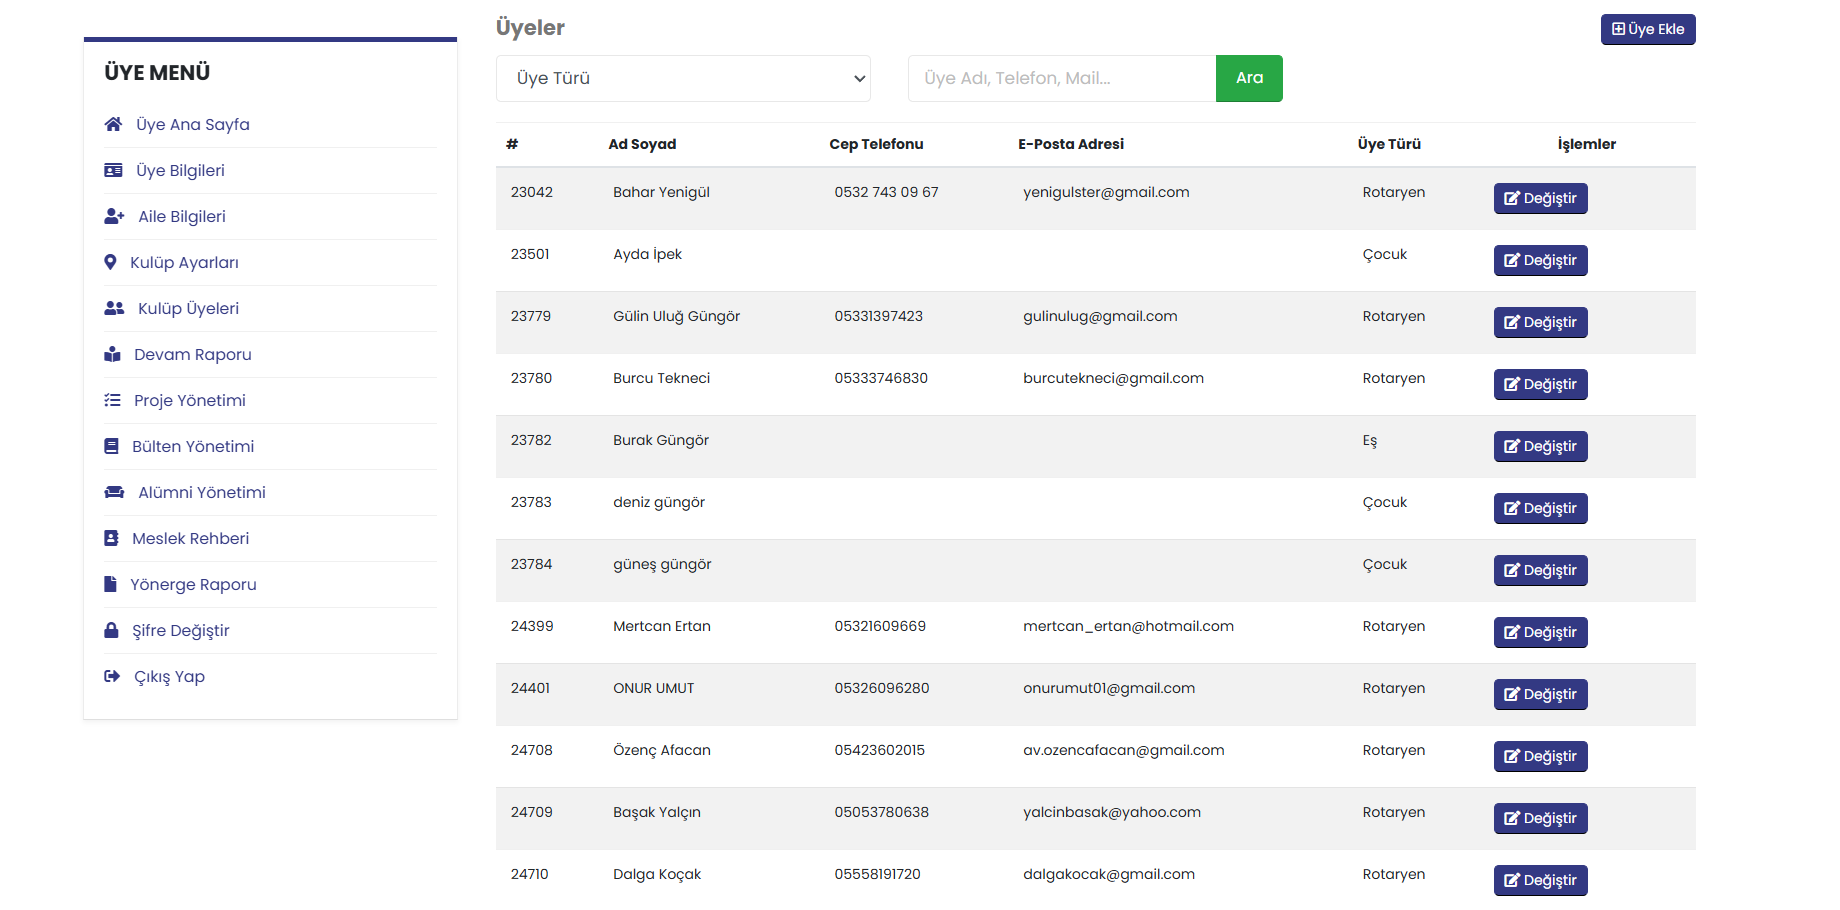Open Yönerge Raporu in the sidebar

coord(193,584)
